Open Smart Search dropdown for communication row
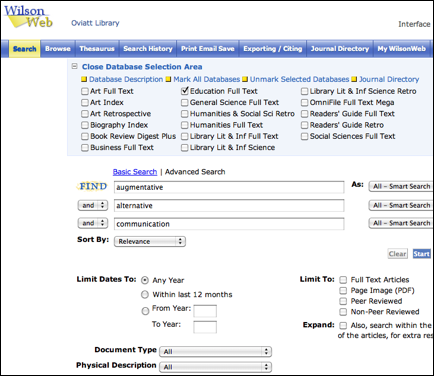The width and height of the screenshot is (434, 376). [401, 223]
